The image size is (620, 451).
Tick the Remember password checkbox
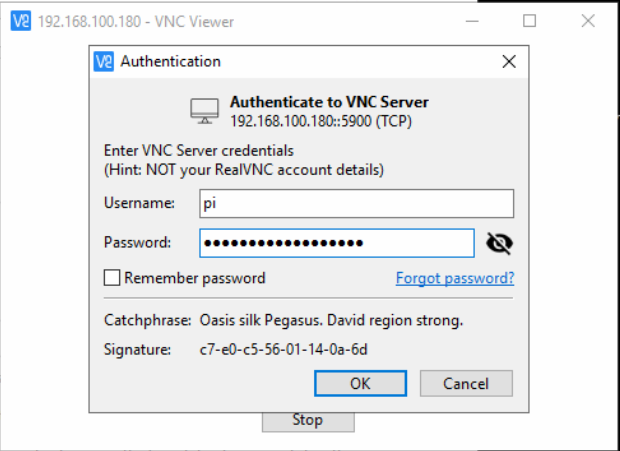(x=112, y=277)
